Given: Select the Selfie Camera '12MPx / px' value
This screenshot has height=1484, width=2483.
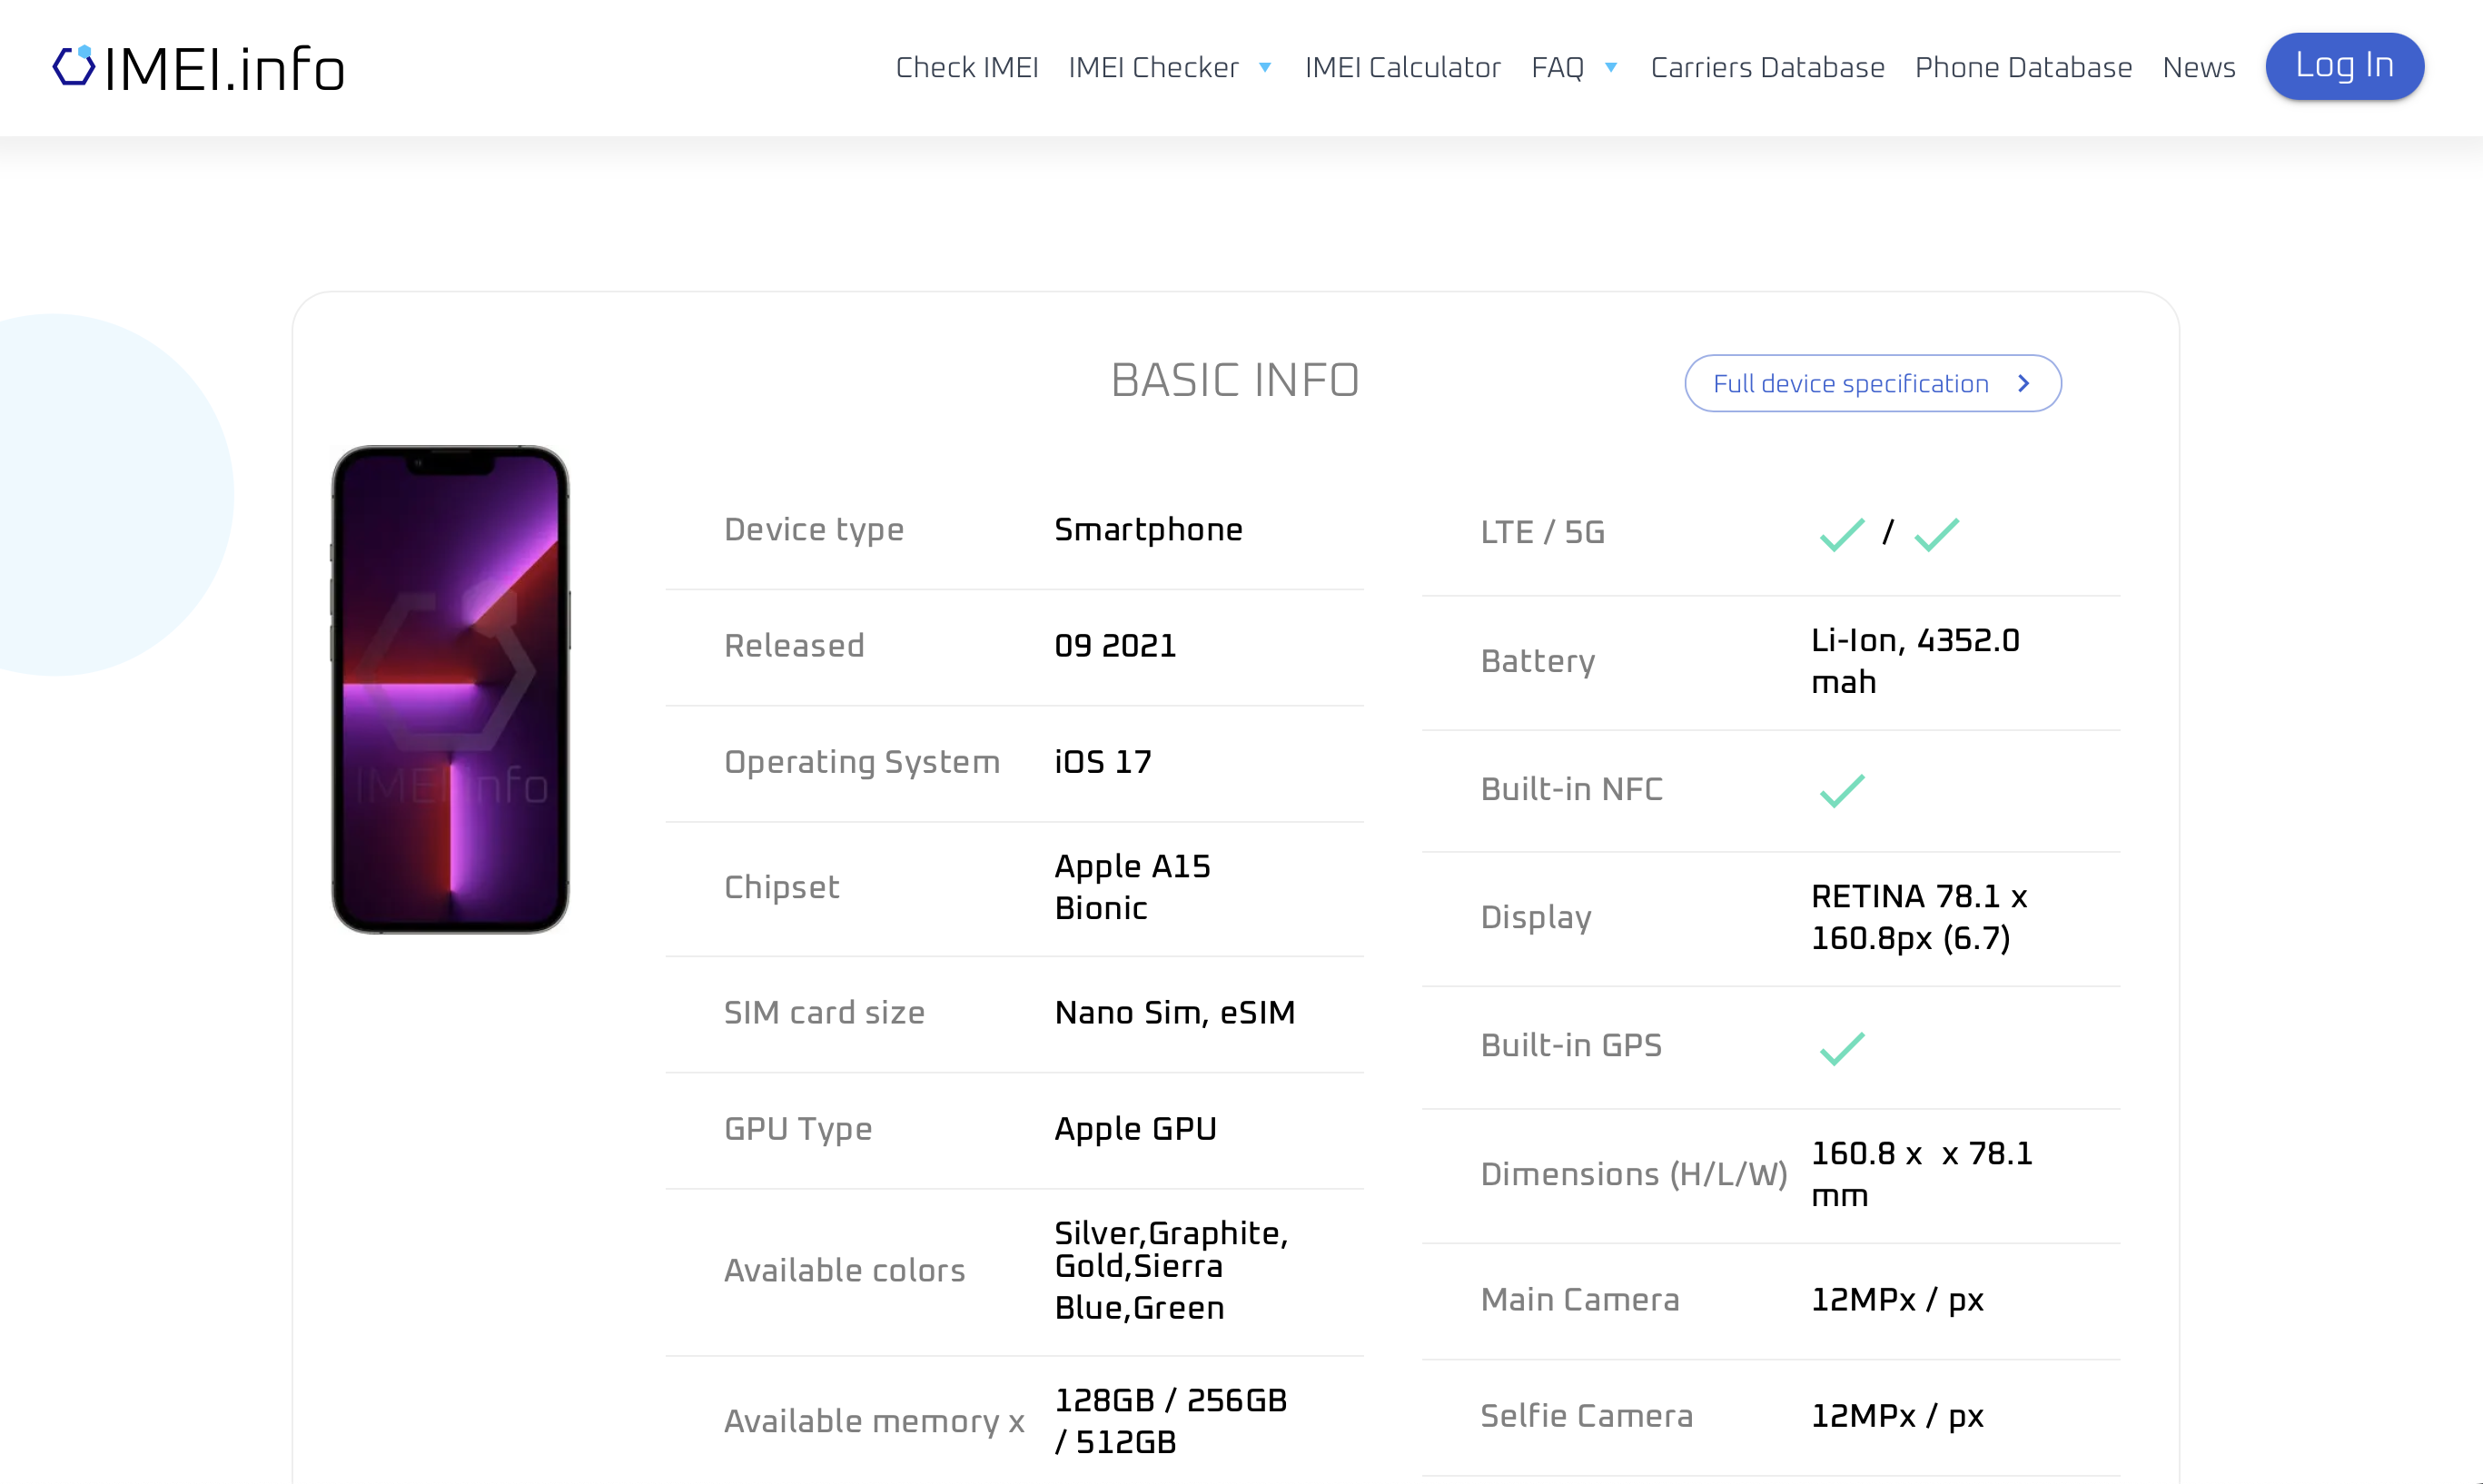Looking at the screenshot, I should (1897, 1415).
